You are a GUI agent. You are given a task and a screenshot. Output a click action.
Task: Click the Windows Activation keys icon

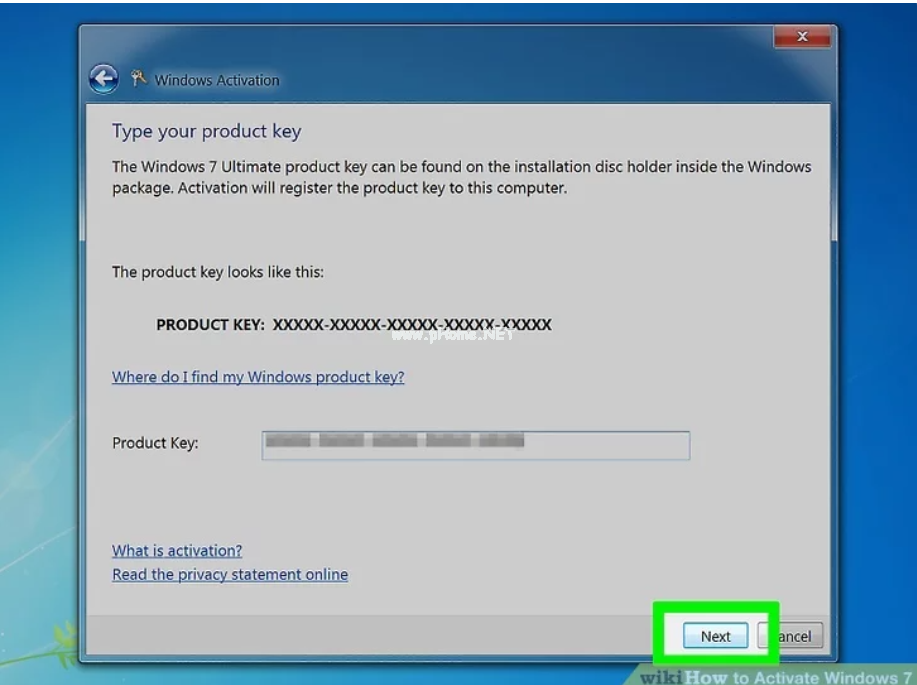[x=139, y=79]
